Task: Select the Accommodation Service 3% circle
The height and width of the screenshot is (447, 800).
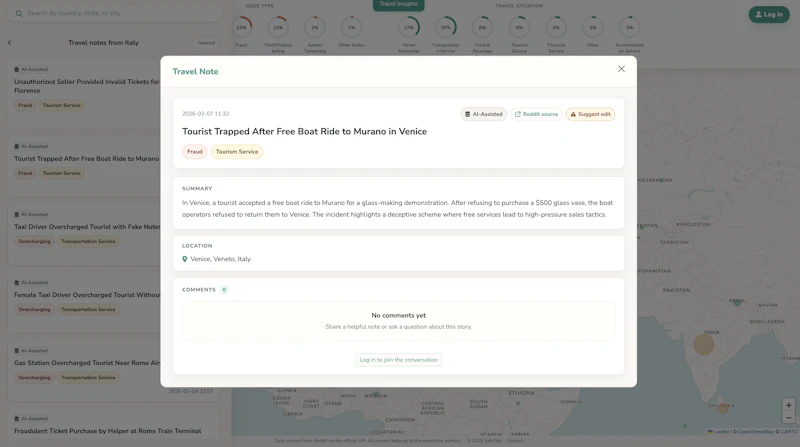Action: 629,28
